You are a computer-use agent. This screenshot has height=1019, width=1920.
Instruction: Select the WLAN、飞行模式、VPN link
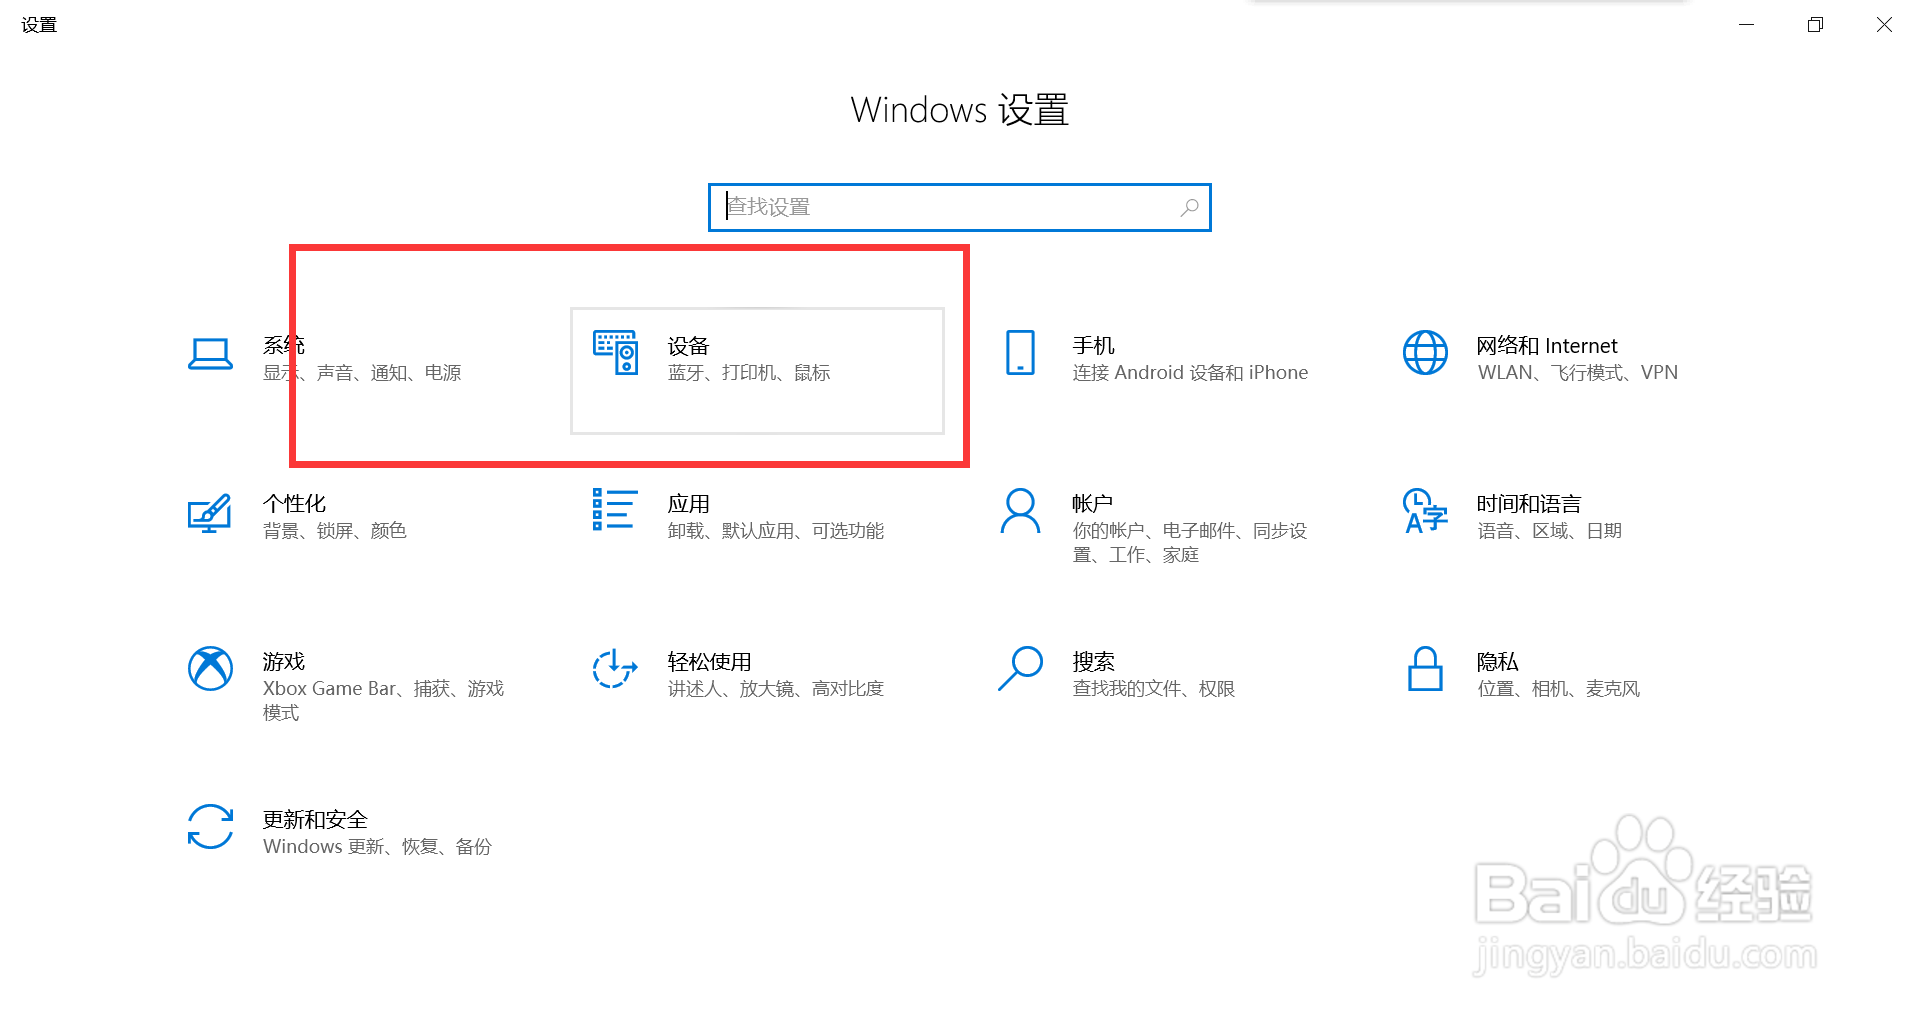pos(1577,372)
